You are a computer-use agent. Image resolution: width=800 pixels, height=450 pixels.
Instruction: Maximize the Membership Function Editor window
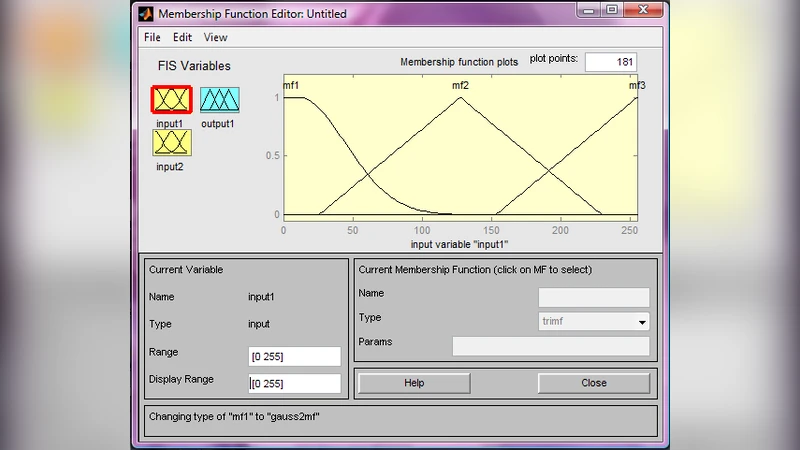point(606,12)
